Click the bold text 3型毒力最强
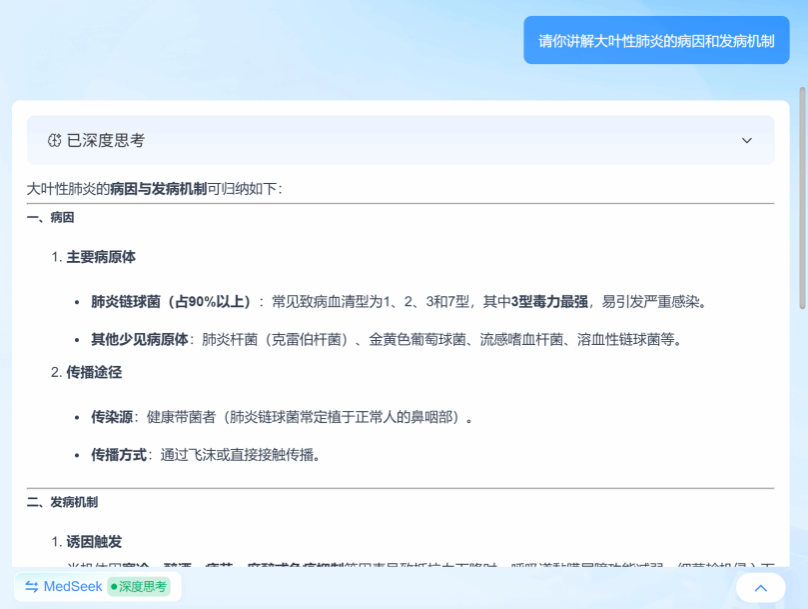This screenshot has height=609, width=808. 549,301
